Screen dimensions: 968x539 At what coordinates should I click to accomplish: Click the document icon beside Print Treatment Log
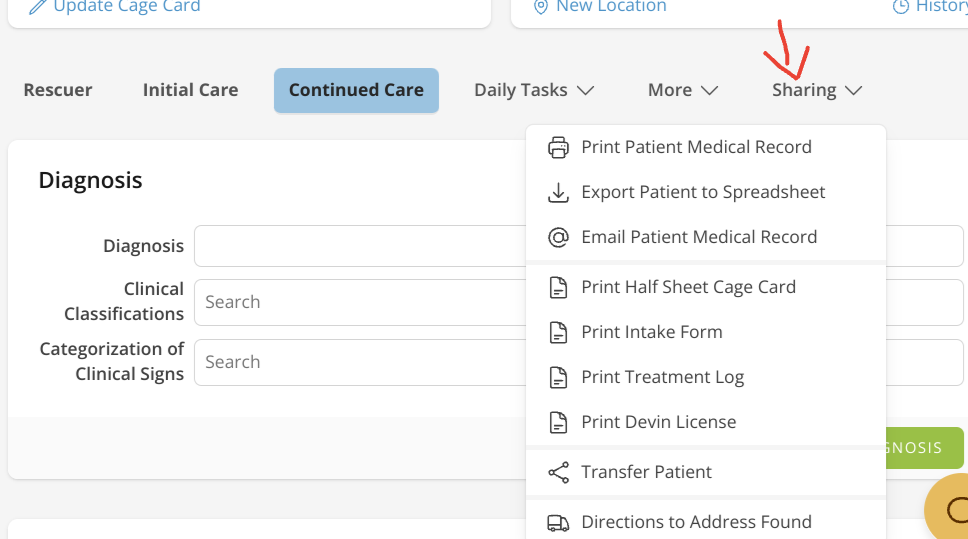(558, 377)
